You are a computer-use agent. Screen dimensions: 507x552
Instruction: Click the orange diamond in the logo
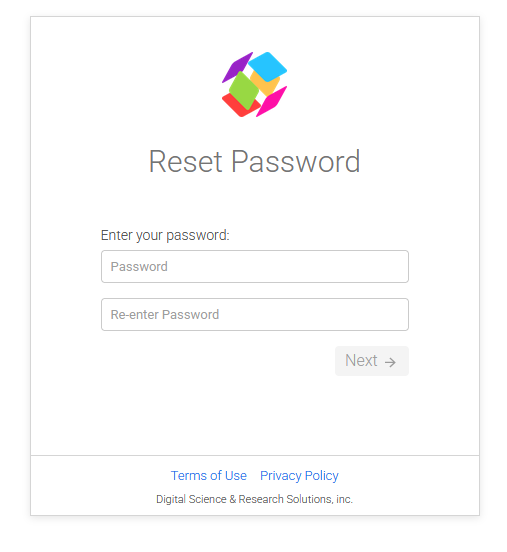pos(267,84)
